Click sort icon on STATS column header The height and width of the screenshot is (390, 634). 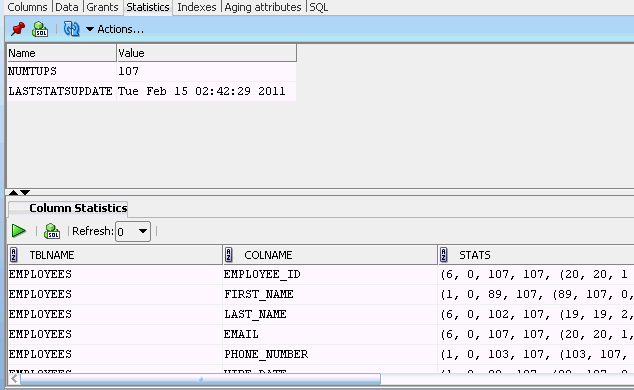coord(444,255)
